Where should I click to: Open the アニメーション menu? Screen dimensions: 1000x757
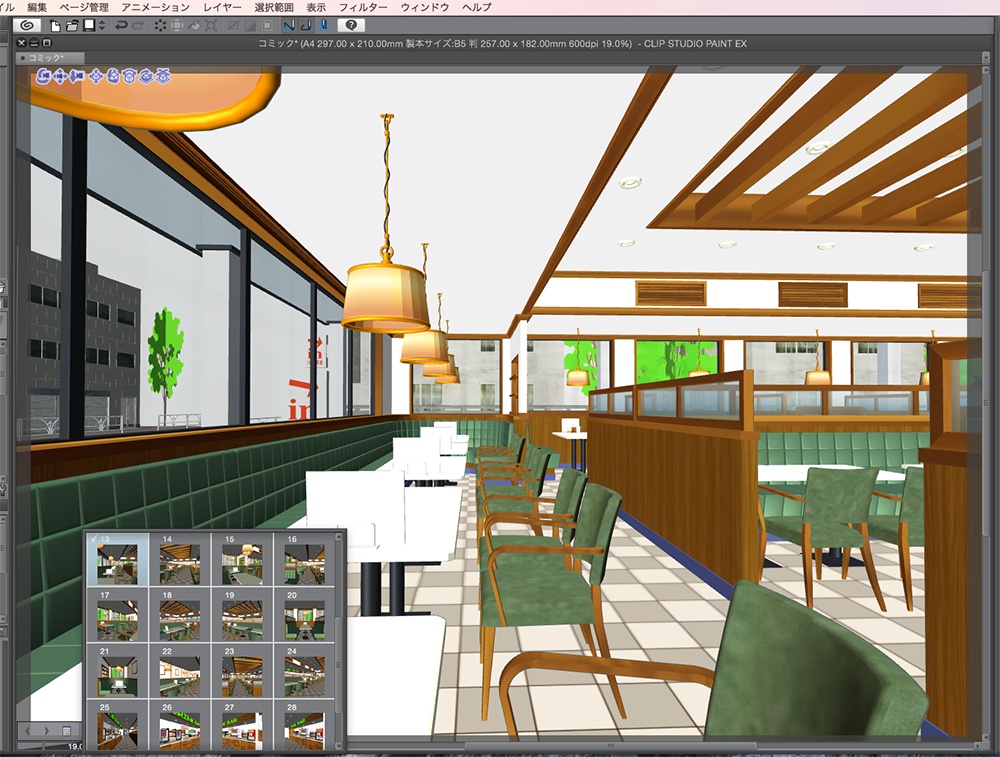(x=156, y=8)
